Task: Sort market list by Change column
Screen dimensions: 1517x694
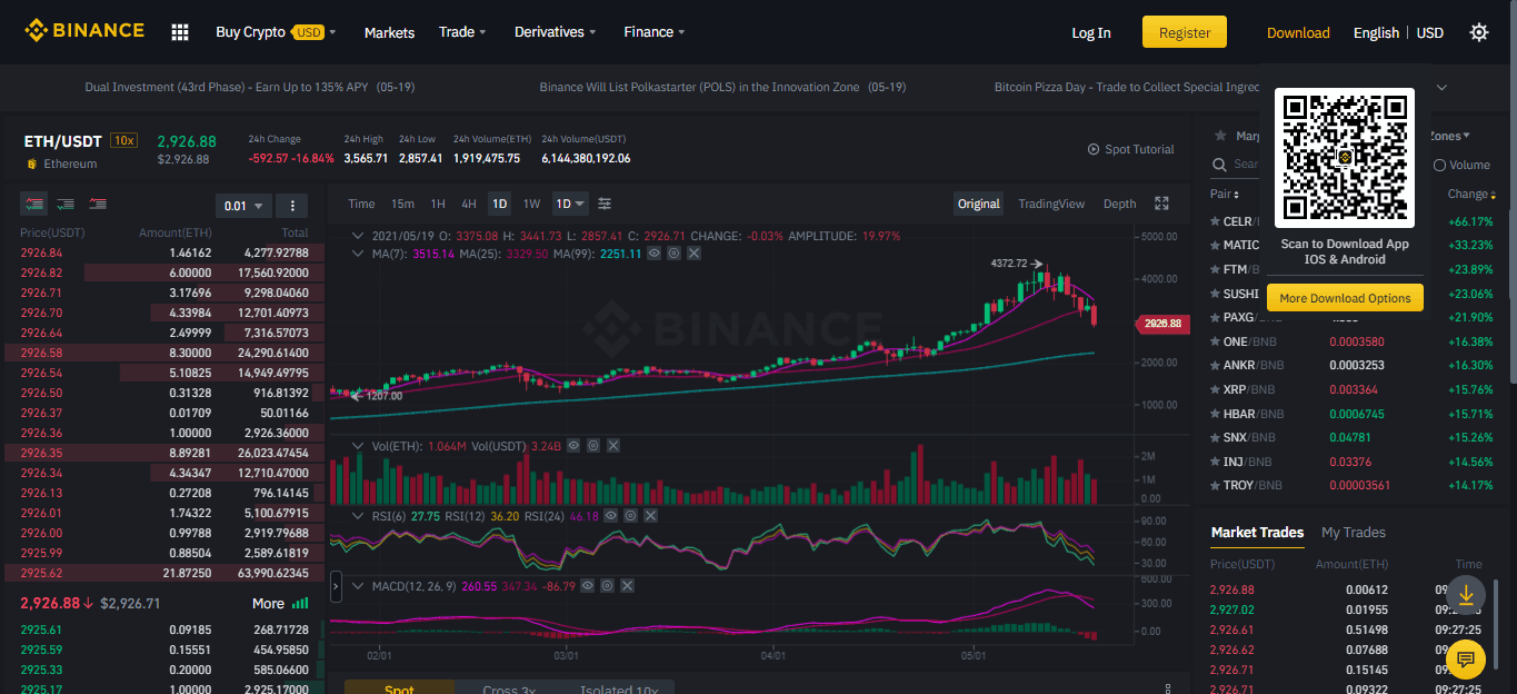Action: point(1471,194)
